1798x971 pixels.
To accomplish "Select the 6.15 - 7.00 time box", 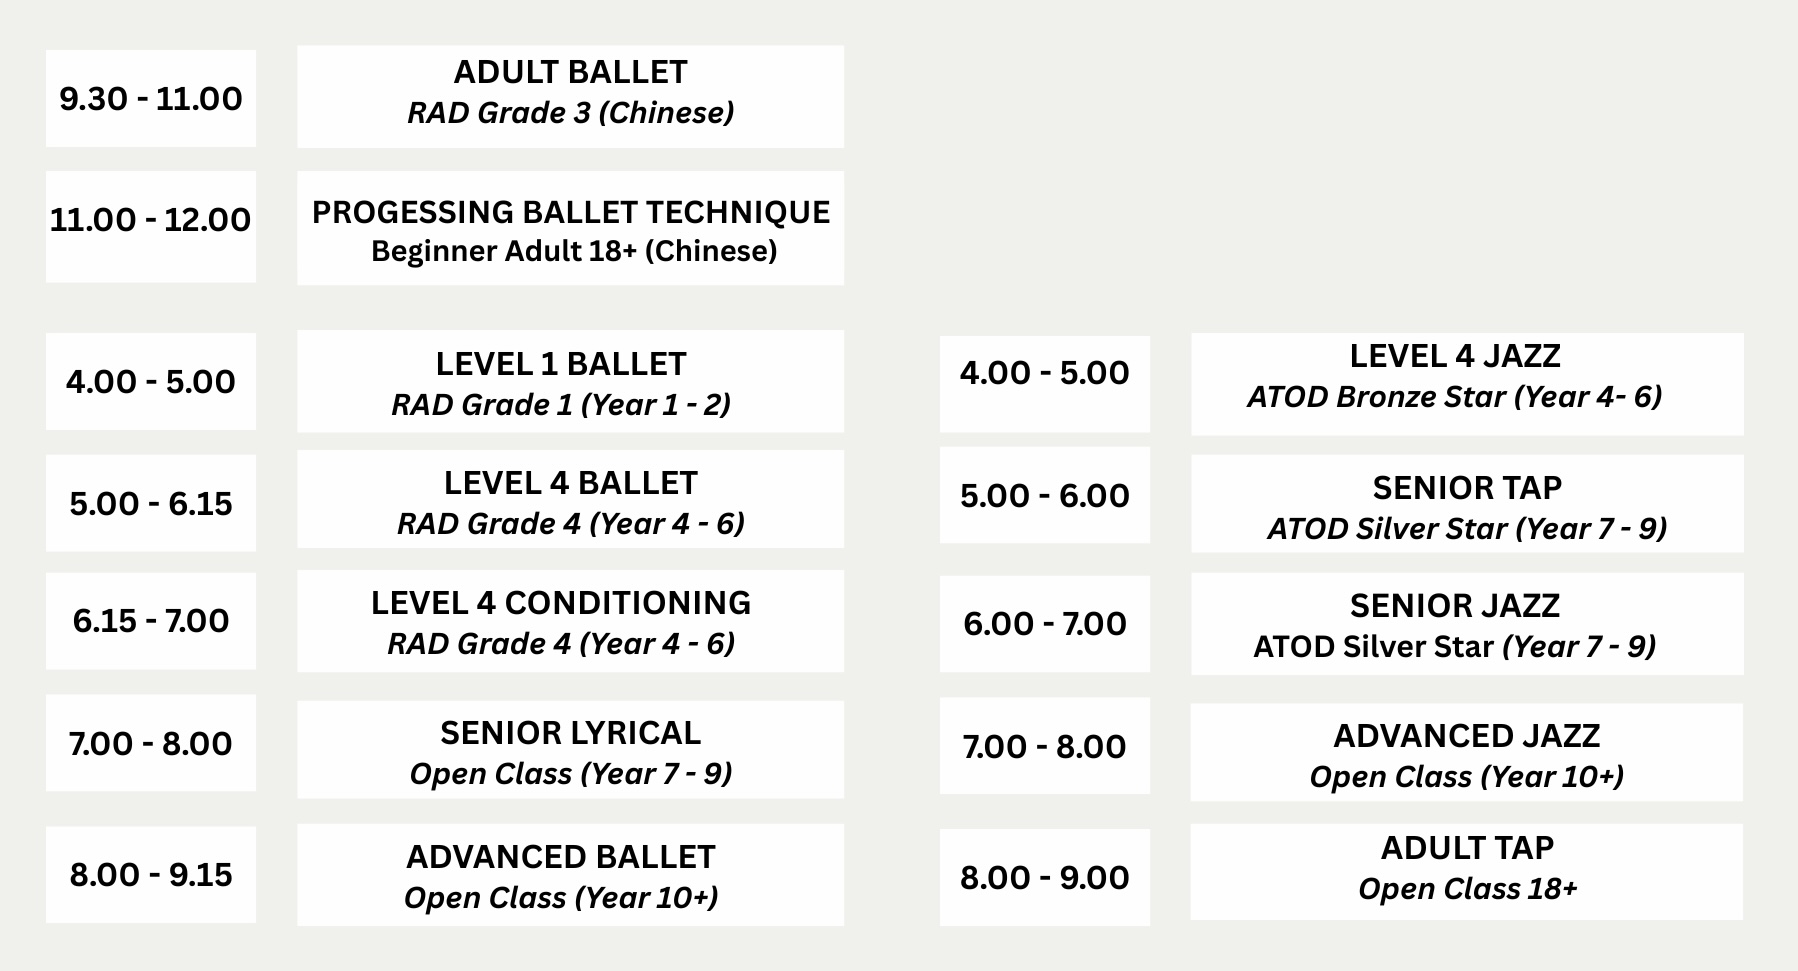I will pyautogui.click(x=151, y=621).
